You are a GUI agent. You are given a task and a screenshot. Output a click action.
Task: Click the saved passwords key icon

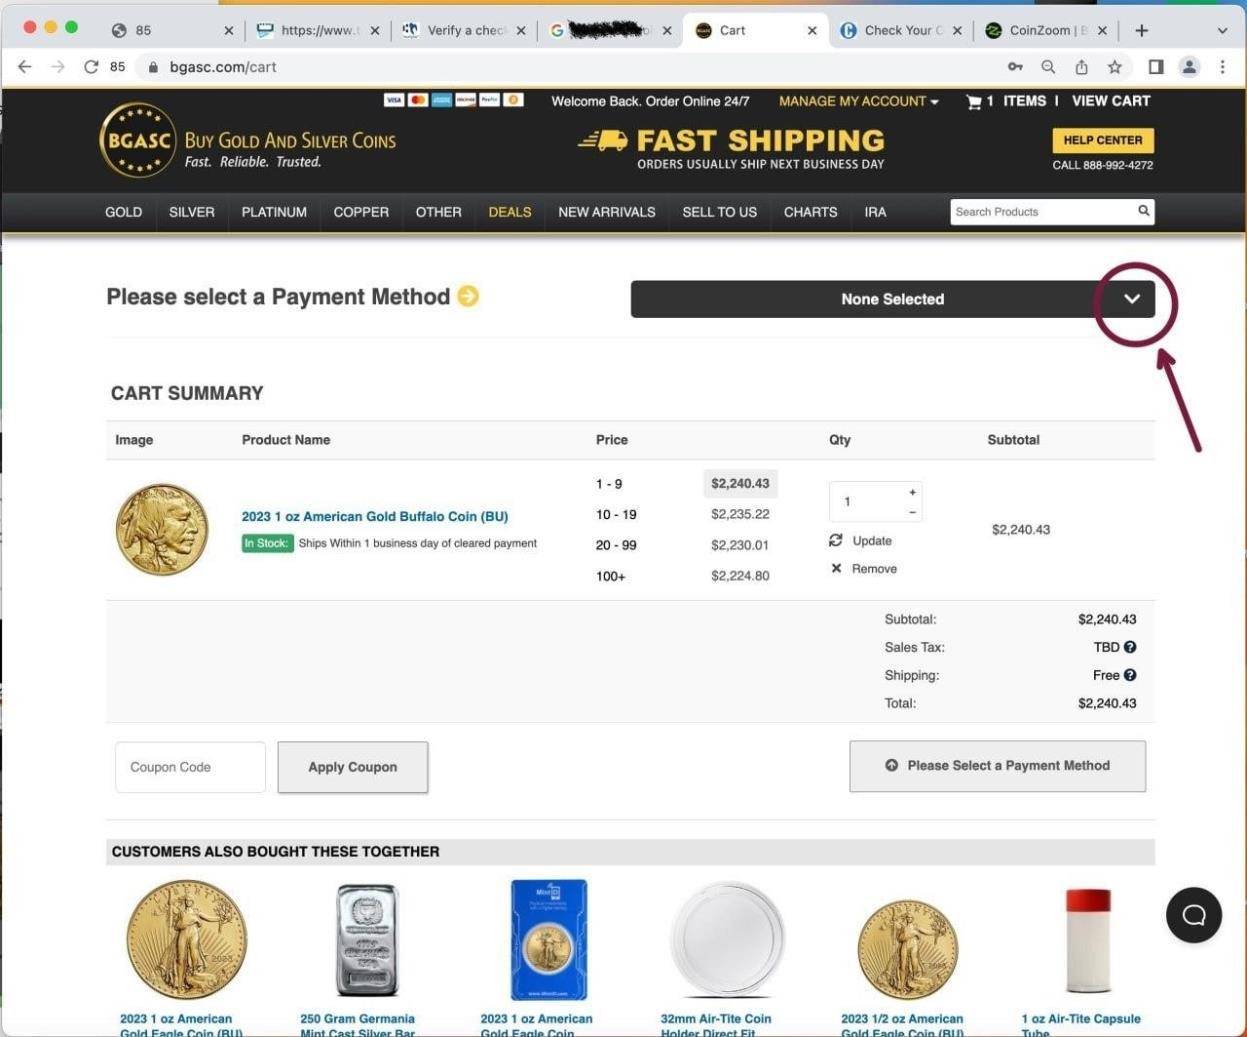coord(1015,67)
